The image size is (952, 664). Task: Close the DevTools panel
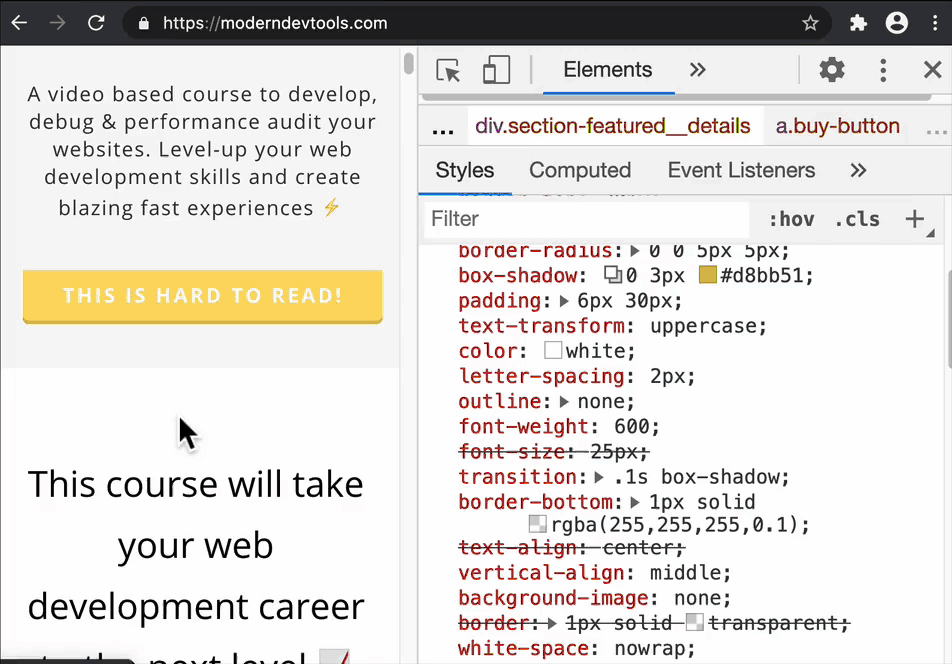tap(932, 70)
